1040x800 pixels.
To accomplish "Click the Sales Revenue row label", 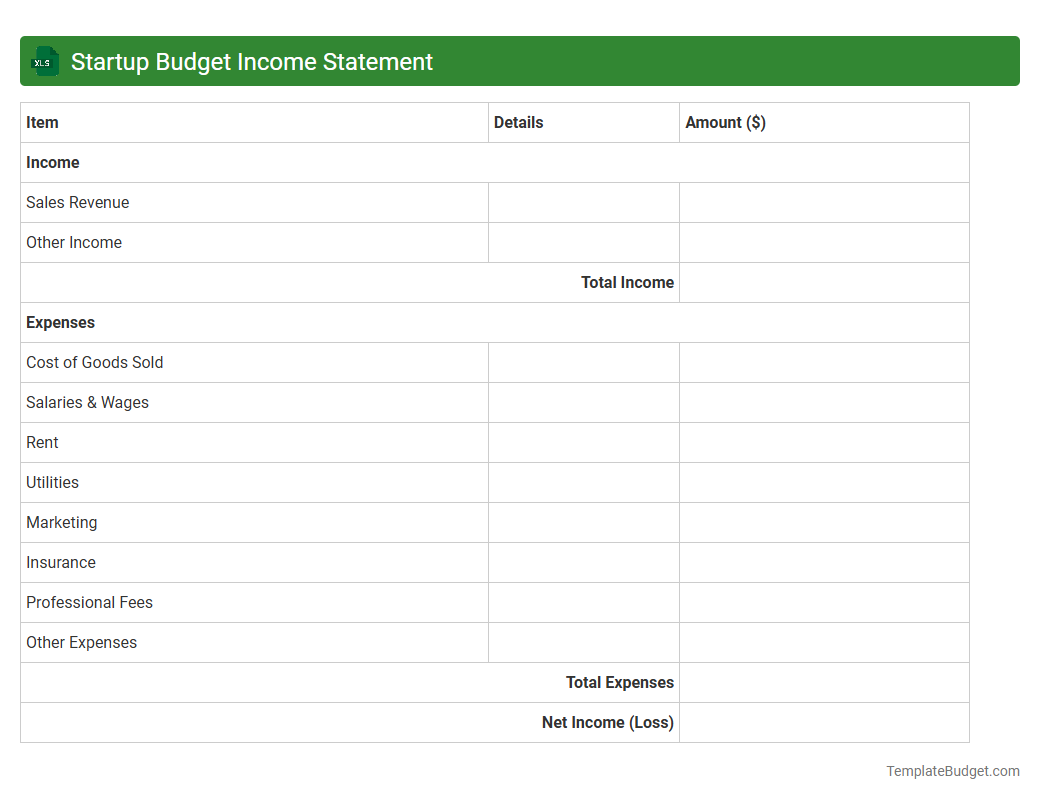I will (77, 202).
